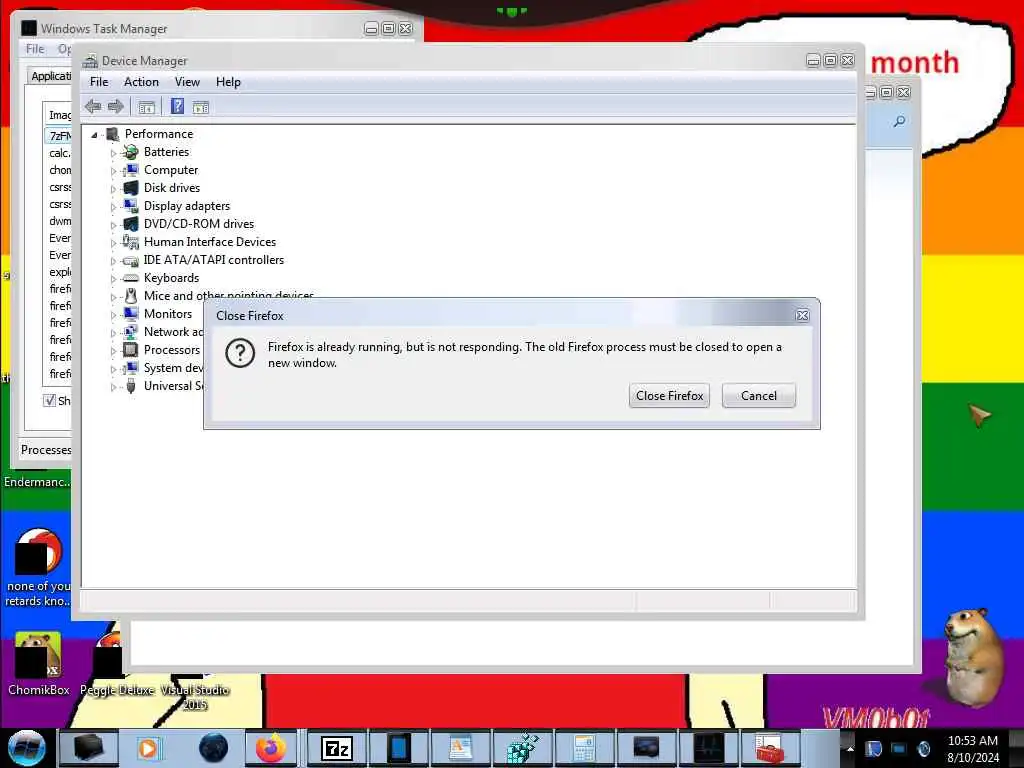Expand the Display adapters node
1024x768 pixels.
click(113, 207)
